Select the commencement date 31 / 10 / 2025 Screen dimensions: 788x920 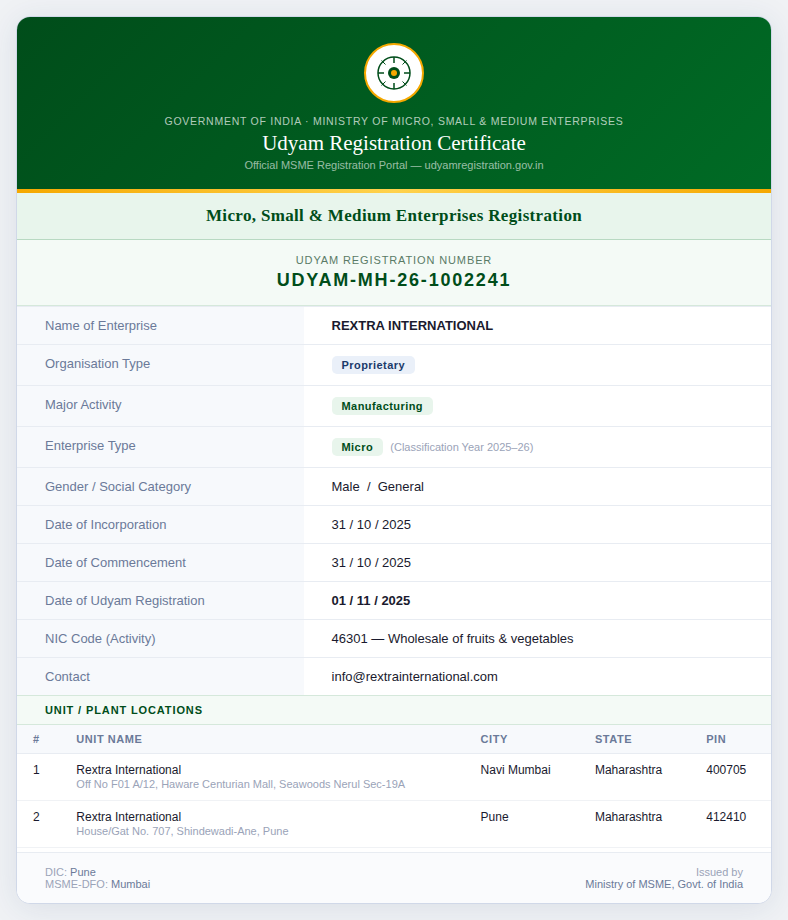371,563
